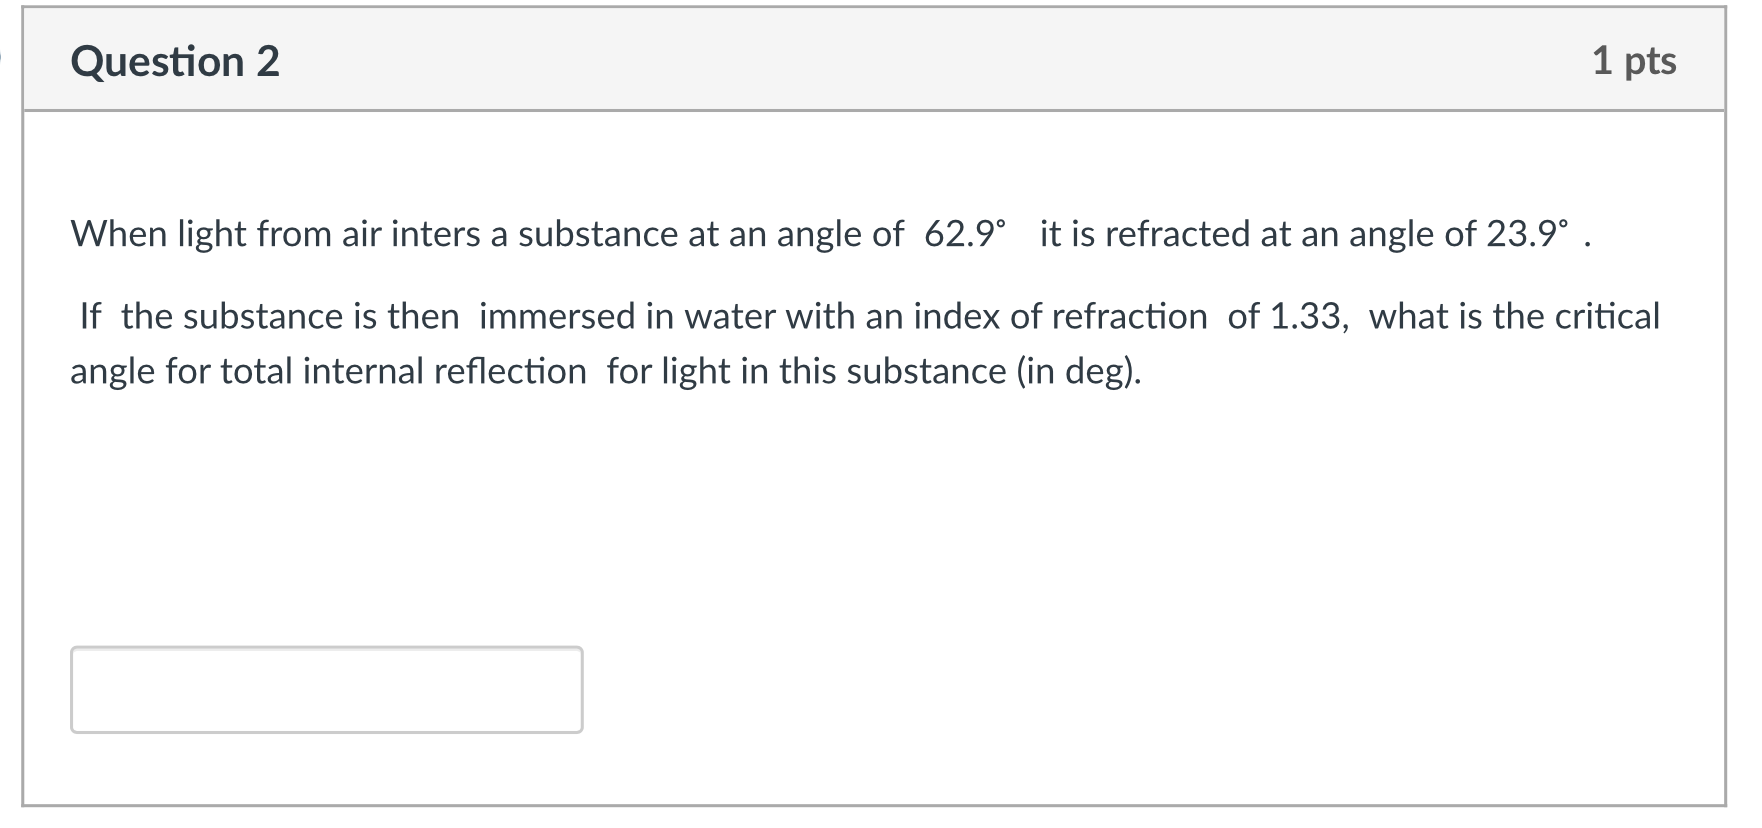This screenshot has height=828, width=1762.
Task: Click the word "If" starting second sentence
Action: click(90, 317)
